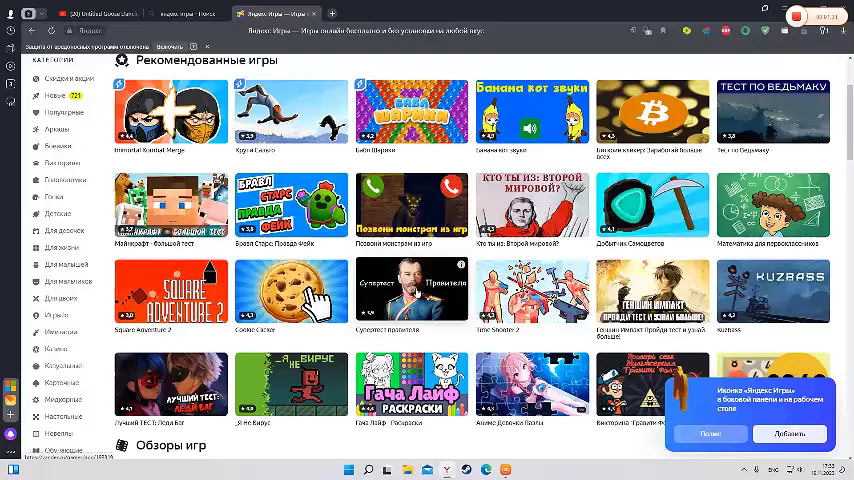The width and height of the screenshot is (854, 480).
Task: Click the Добавить button in the popup
Action: 790,434
